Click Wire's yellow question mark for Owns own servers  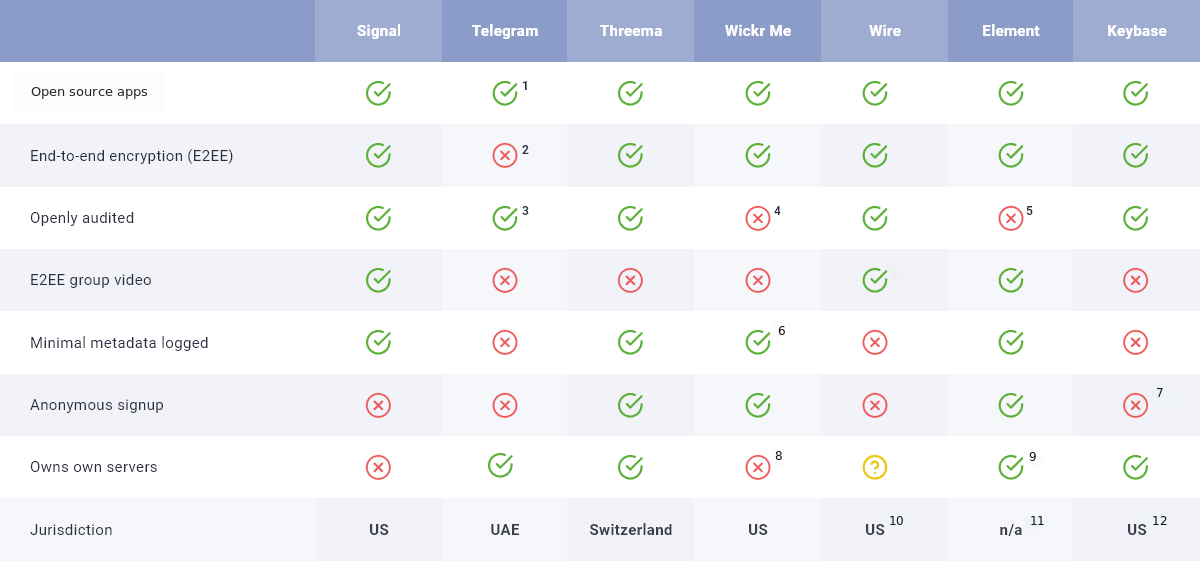pyautogui.click(x=875, y=467)
